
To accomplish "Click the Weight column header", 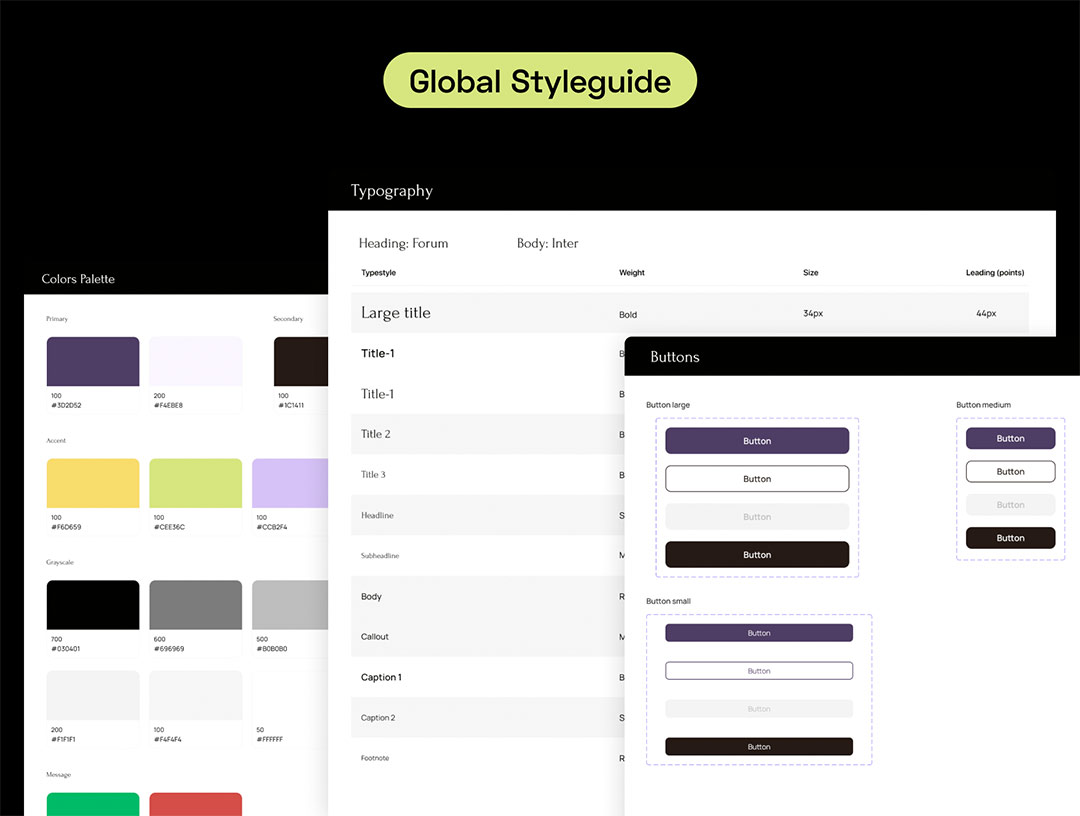I will click(632, 273).
